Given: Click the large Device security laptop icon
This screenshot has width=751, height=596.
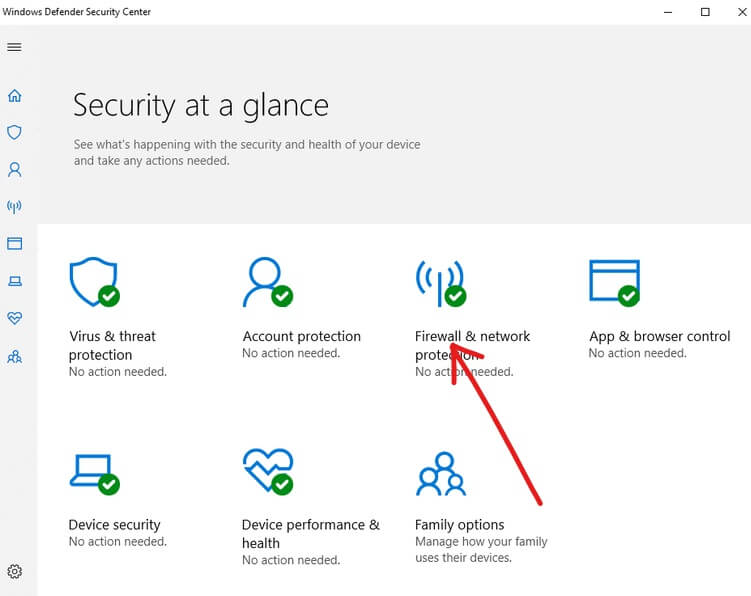Looking at the screenshot, I should coord(94,472).
